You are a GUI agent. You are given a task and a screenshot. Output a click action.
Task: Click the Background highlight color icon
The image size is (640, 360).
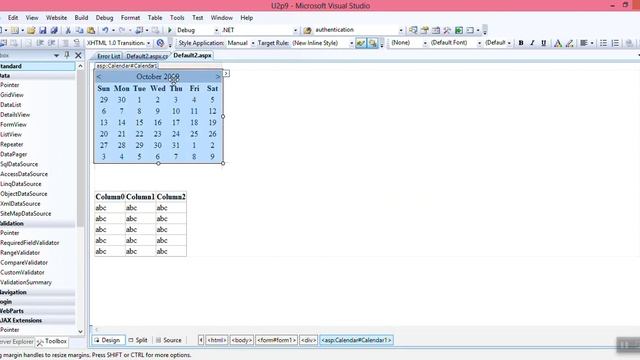pos(569,43)
